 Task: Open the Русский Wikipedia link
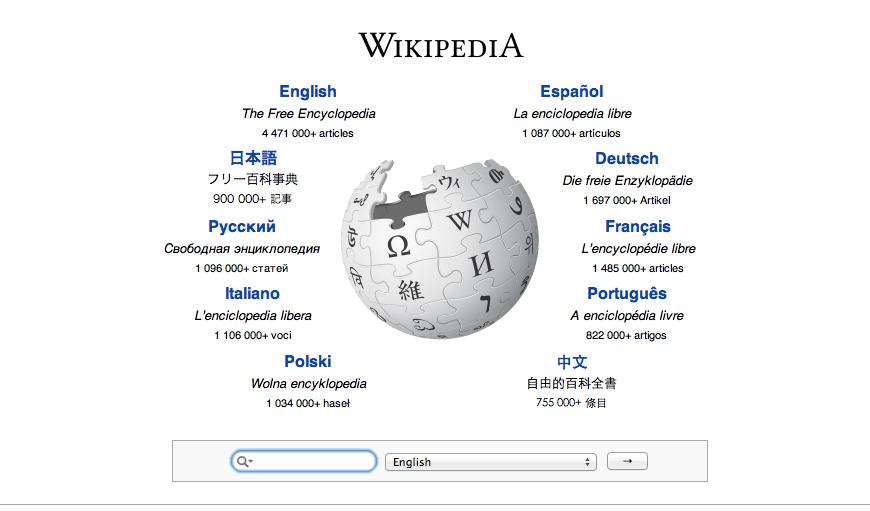point(242,227)
